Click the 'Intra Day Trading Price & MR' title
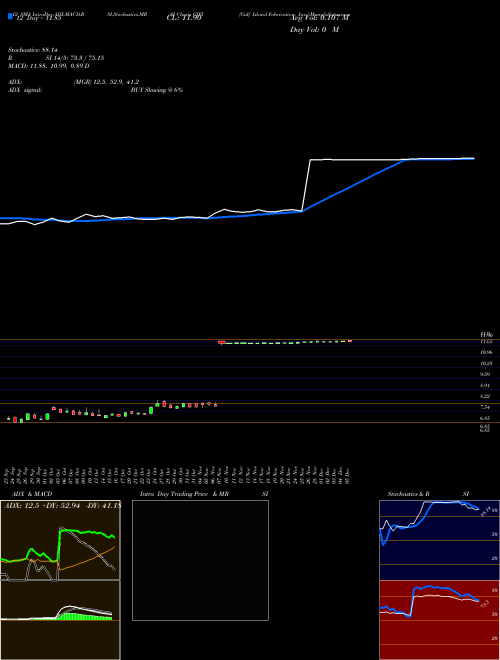 184,494
